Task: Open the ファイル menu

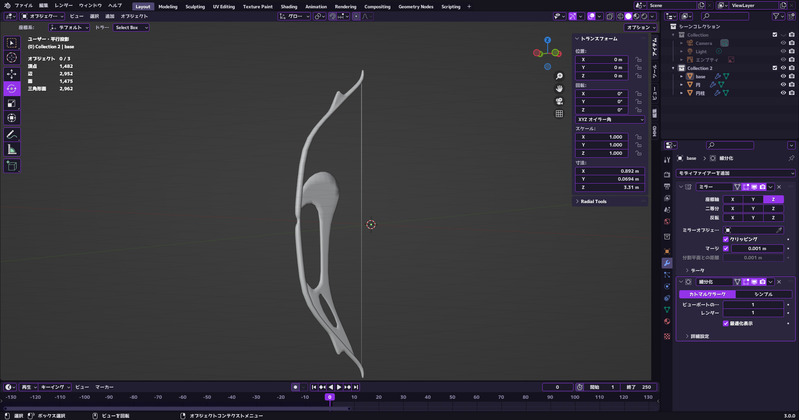Action: pos(23,6)
